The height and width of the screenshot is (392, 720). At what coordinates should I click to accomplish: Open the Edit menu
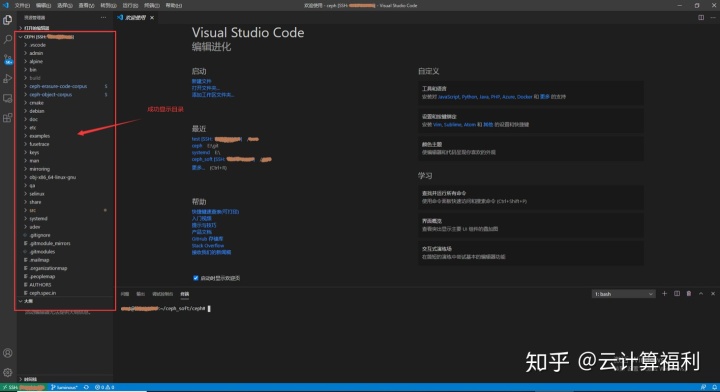click(x=43, y=6)
